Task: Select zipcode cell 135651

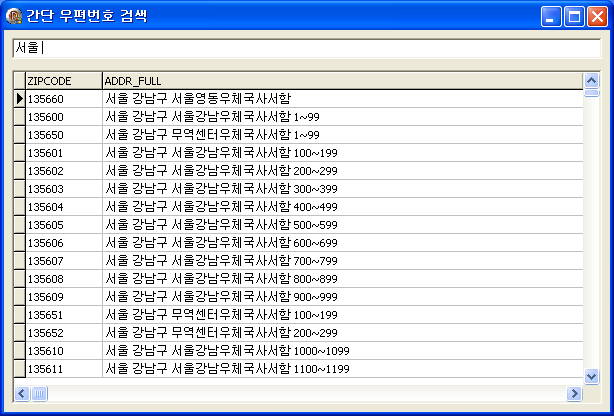Action: tap(64, 315)
